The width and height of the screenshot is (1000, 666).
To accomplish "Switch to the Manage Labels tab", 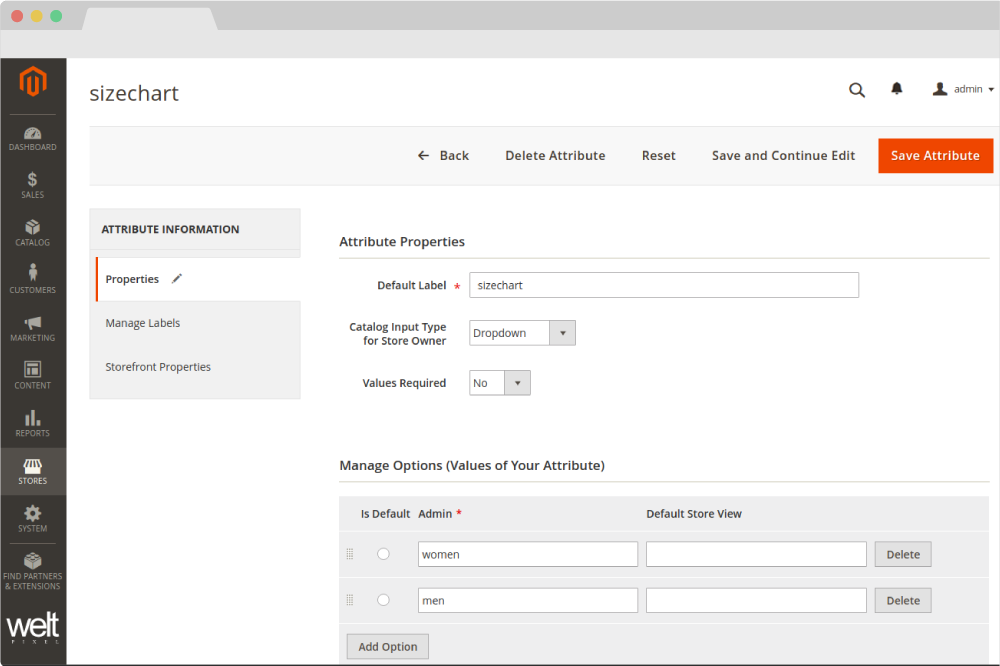I will click(x=143, y=323).
